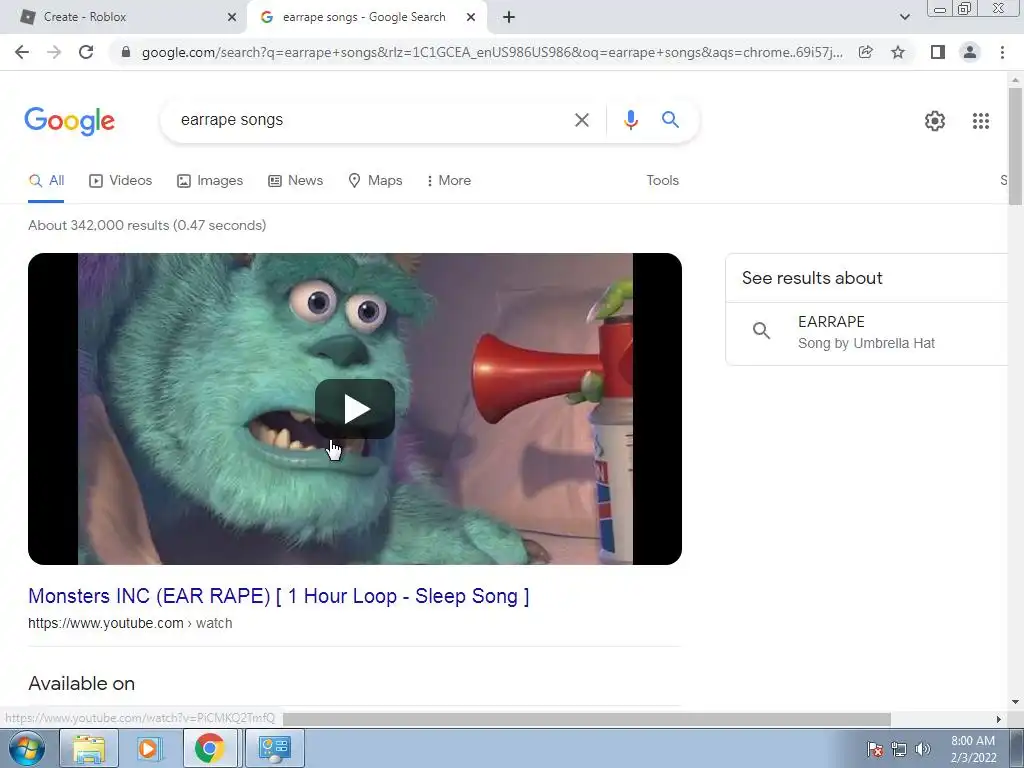1024x768 pixels.
Task: Open network status tray icon
Action: tap(899, 750)
